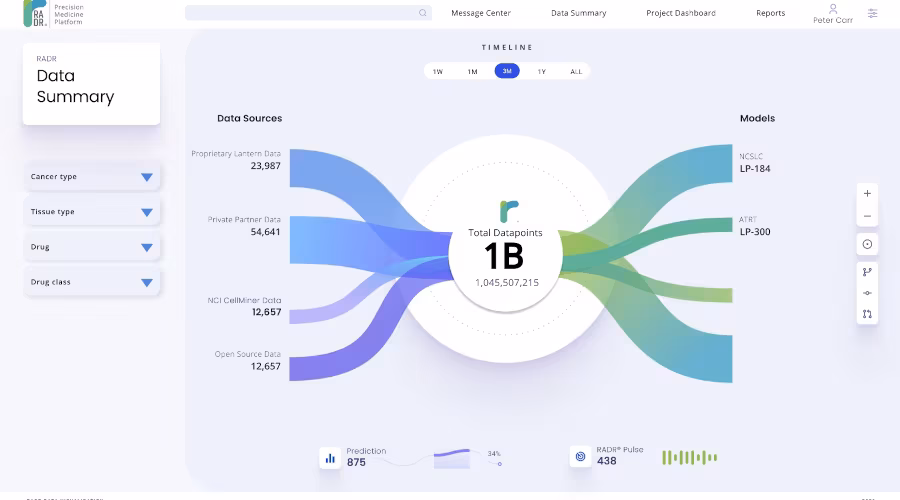Select the 1M timeline option
The height and width of the screenshot is (500, 900).
472,71
